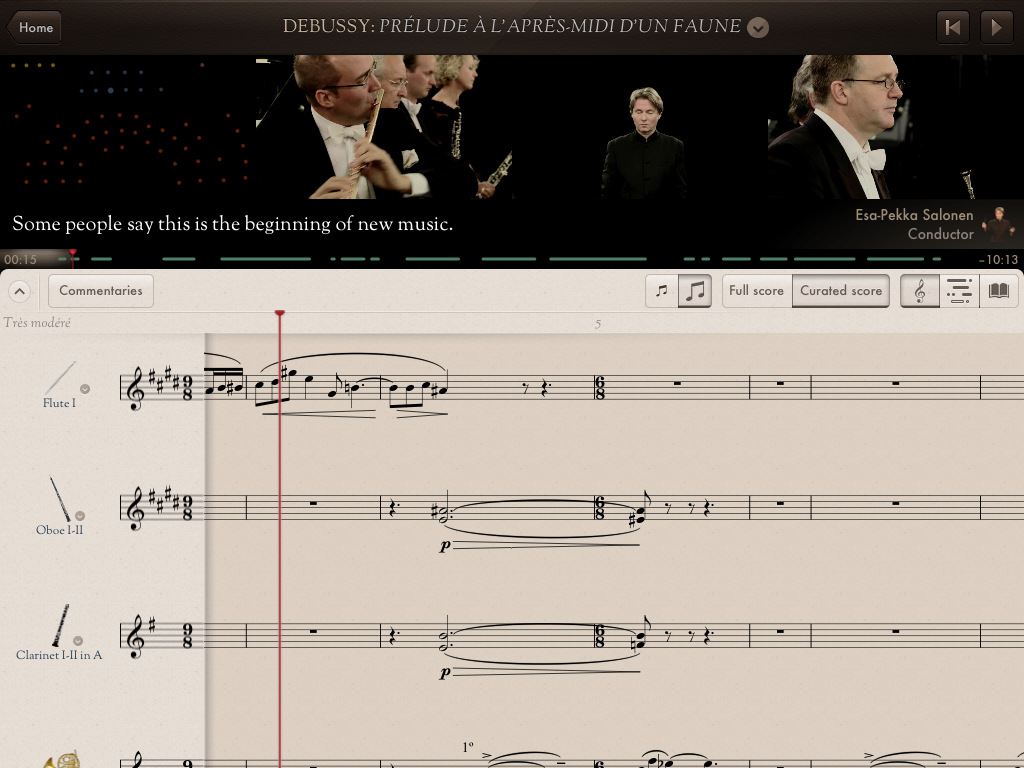Open the Commentaries panel
The width and height of the screenshot is (1024, 768).
(100, 291)
